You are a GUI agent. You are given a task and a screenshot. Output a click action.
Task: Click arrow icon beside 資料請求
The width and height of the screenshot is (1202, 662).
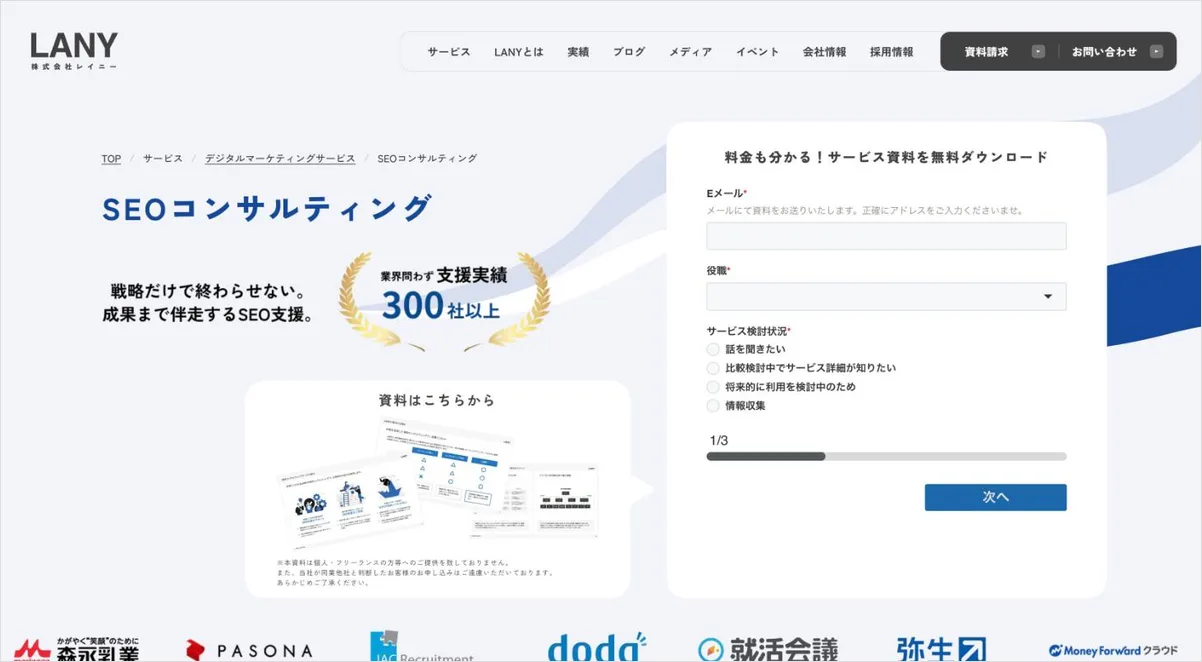1038,52
